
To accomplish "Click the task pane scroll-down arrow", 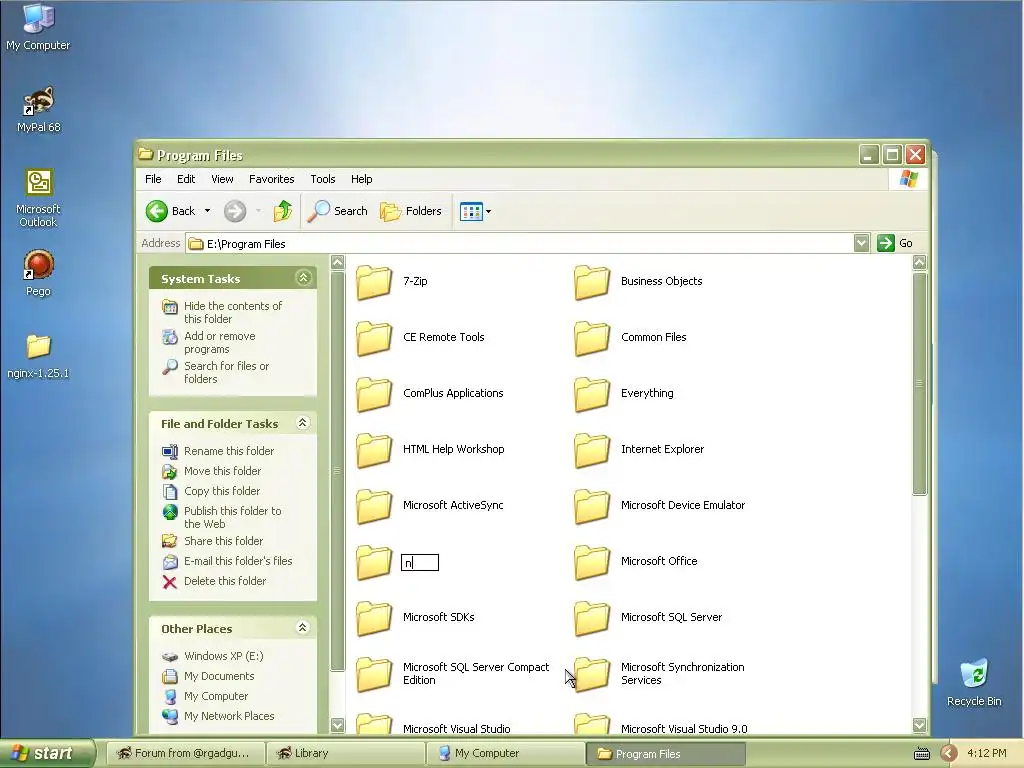I will pos(338,724).
